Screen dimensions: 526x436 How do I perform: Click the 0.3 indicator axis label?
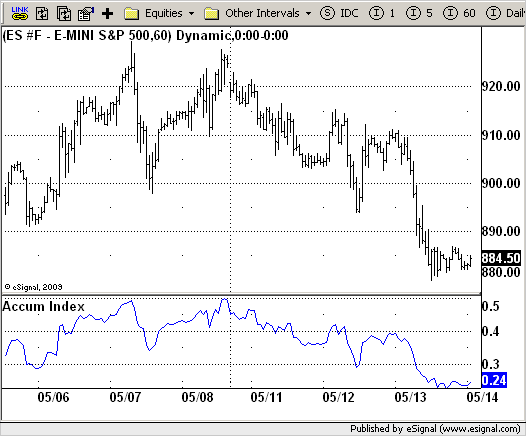(490, 364)
